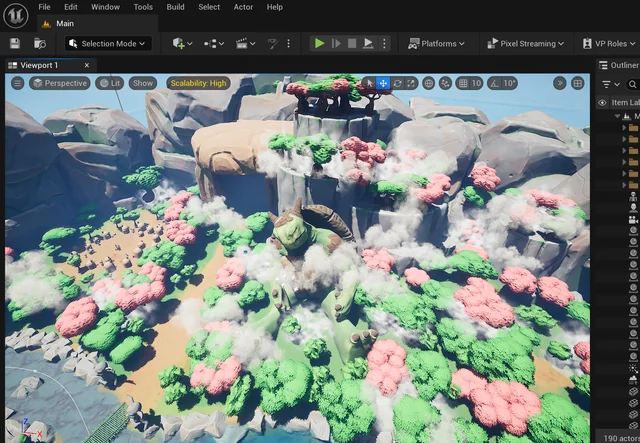This screenshot has width=640, height=443.
Task: Toggle visibility eye in Outliner header
Action: [x=602, y=102]
